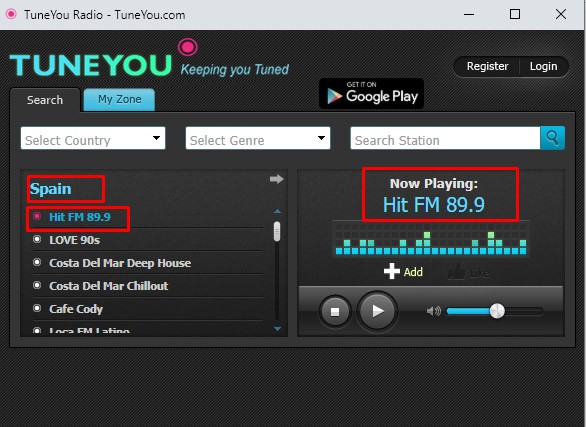Open the Select Country dropdown

93,138
